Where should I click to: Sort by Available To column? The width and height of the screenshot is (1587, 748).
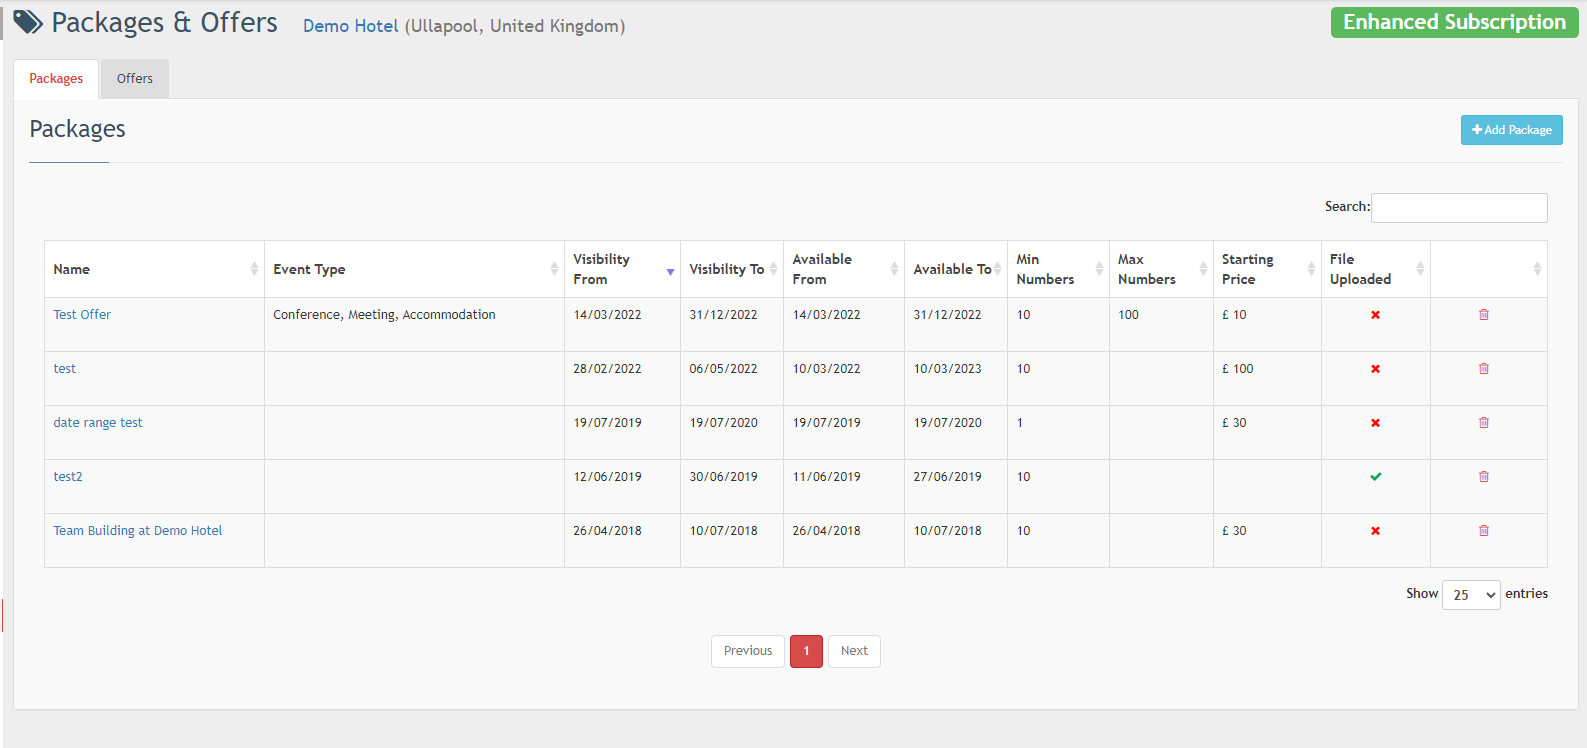[956, 269]
